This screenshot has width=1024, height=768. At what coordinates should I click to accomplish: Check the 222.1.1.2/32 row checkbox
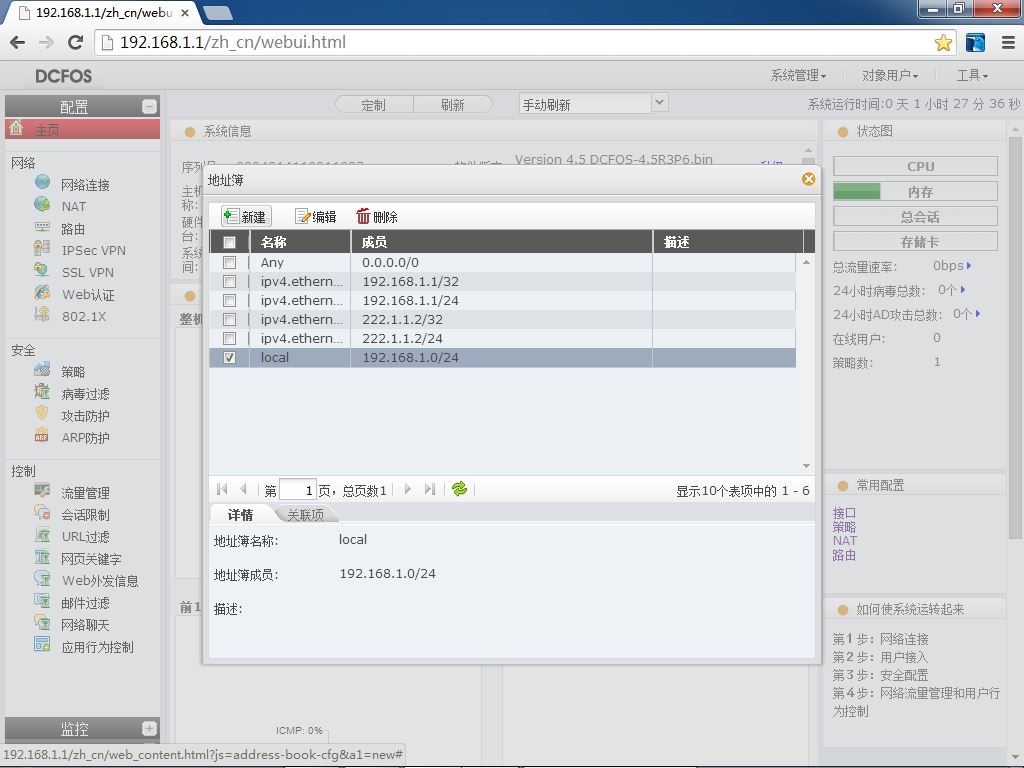[229, 319]
